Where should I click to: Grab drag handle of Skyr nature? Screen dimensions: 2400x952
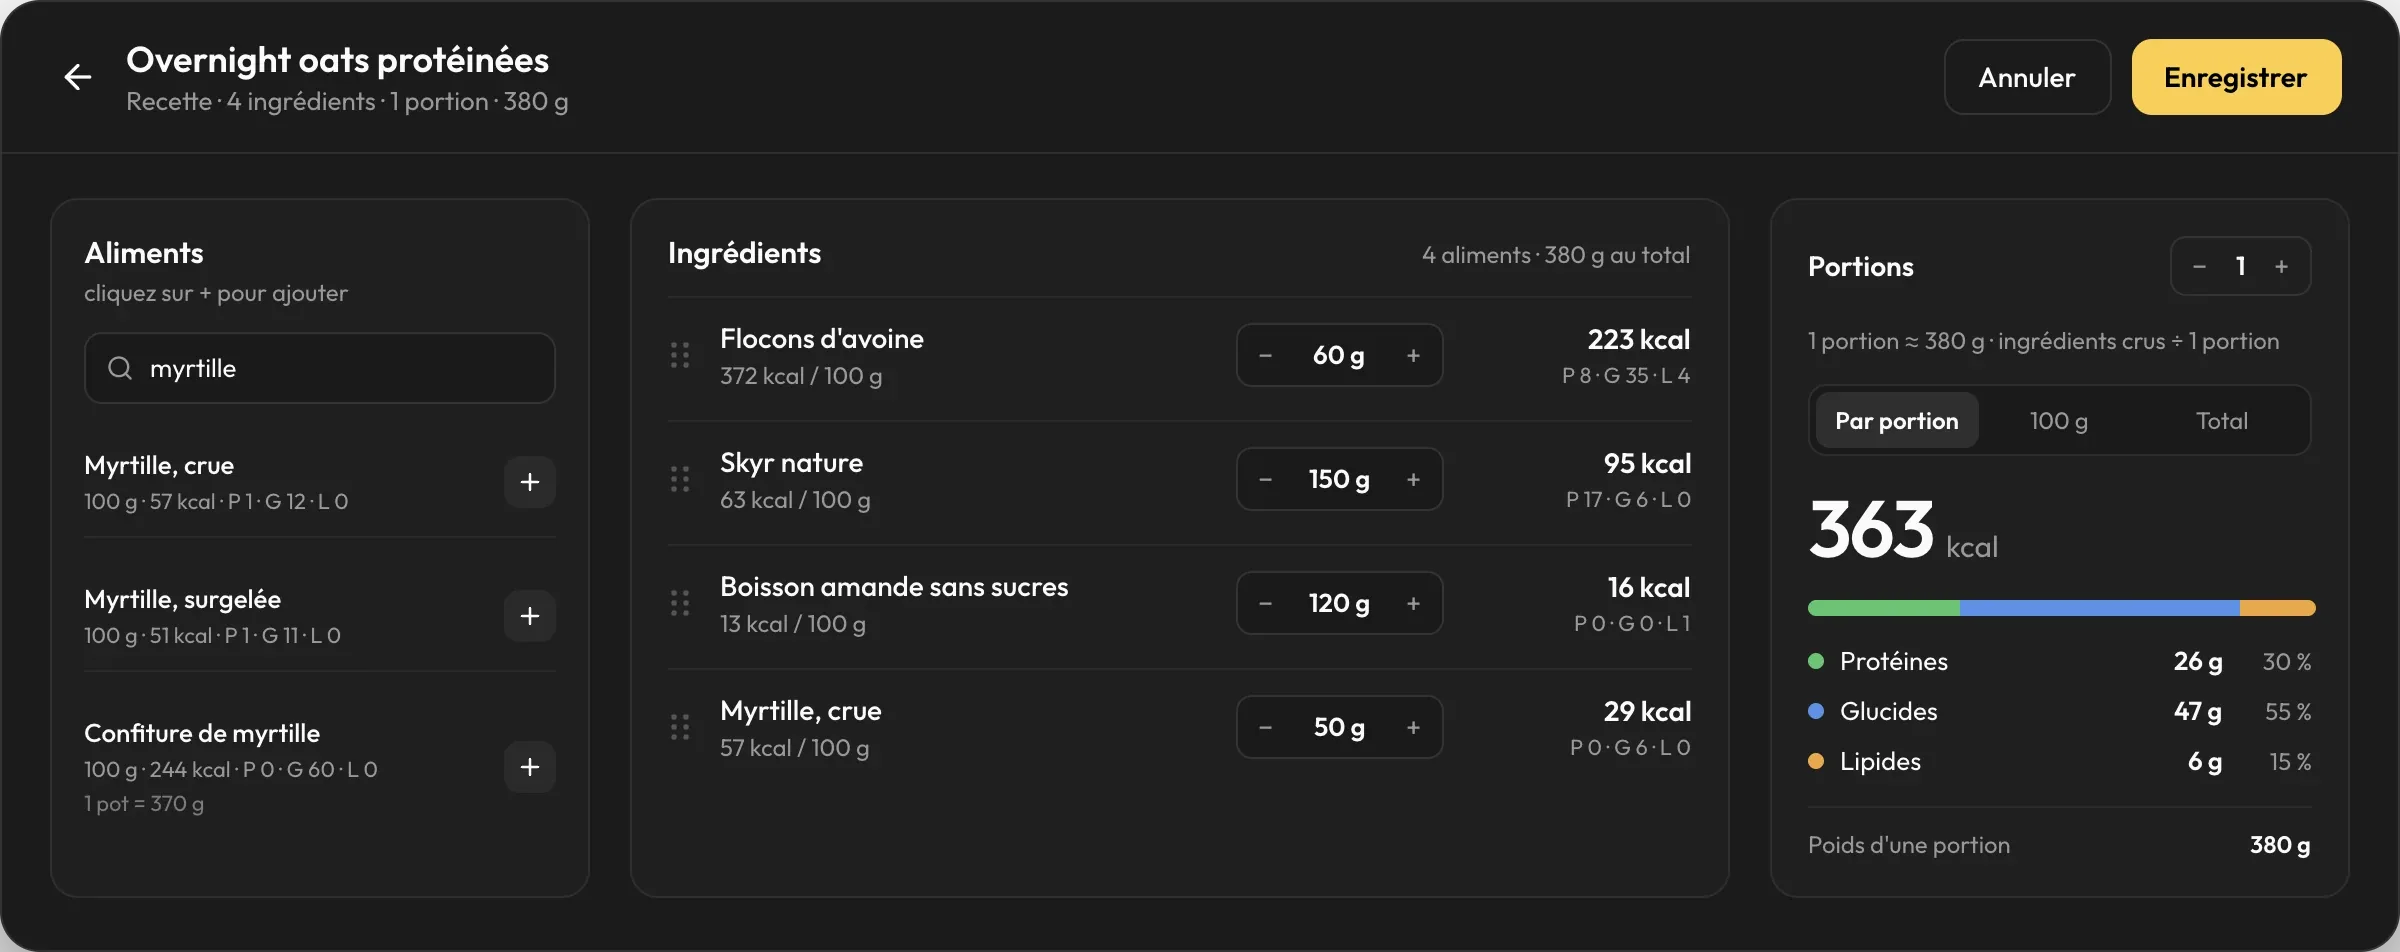pos(680,479)
